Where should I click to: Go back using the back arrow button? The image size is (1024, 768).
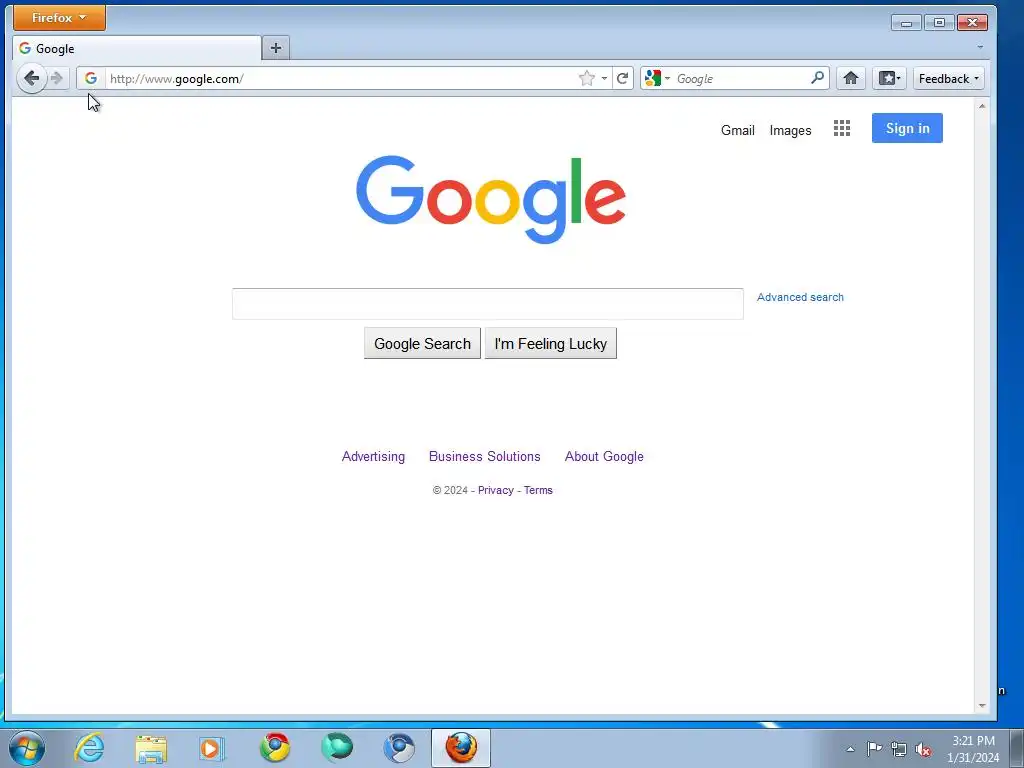31,78
